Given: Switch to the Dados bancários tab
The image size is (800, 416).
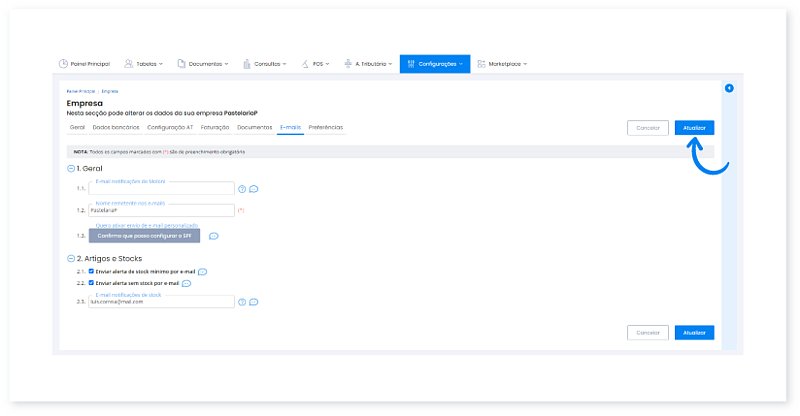Looking at the screenshot, I should [115, 128].
